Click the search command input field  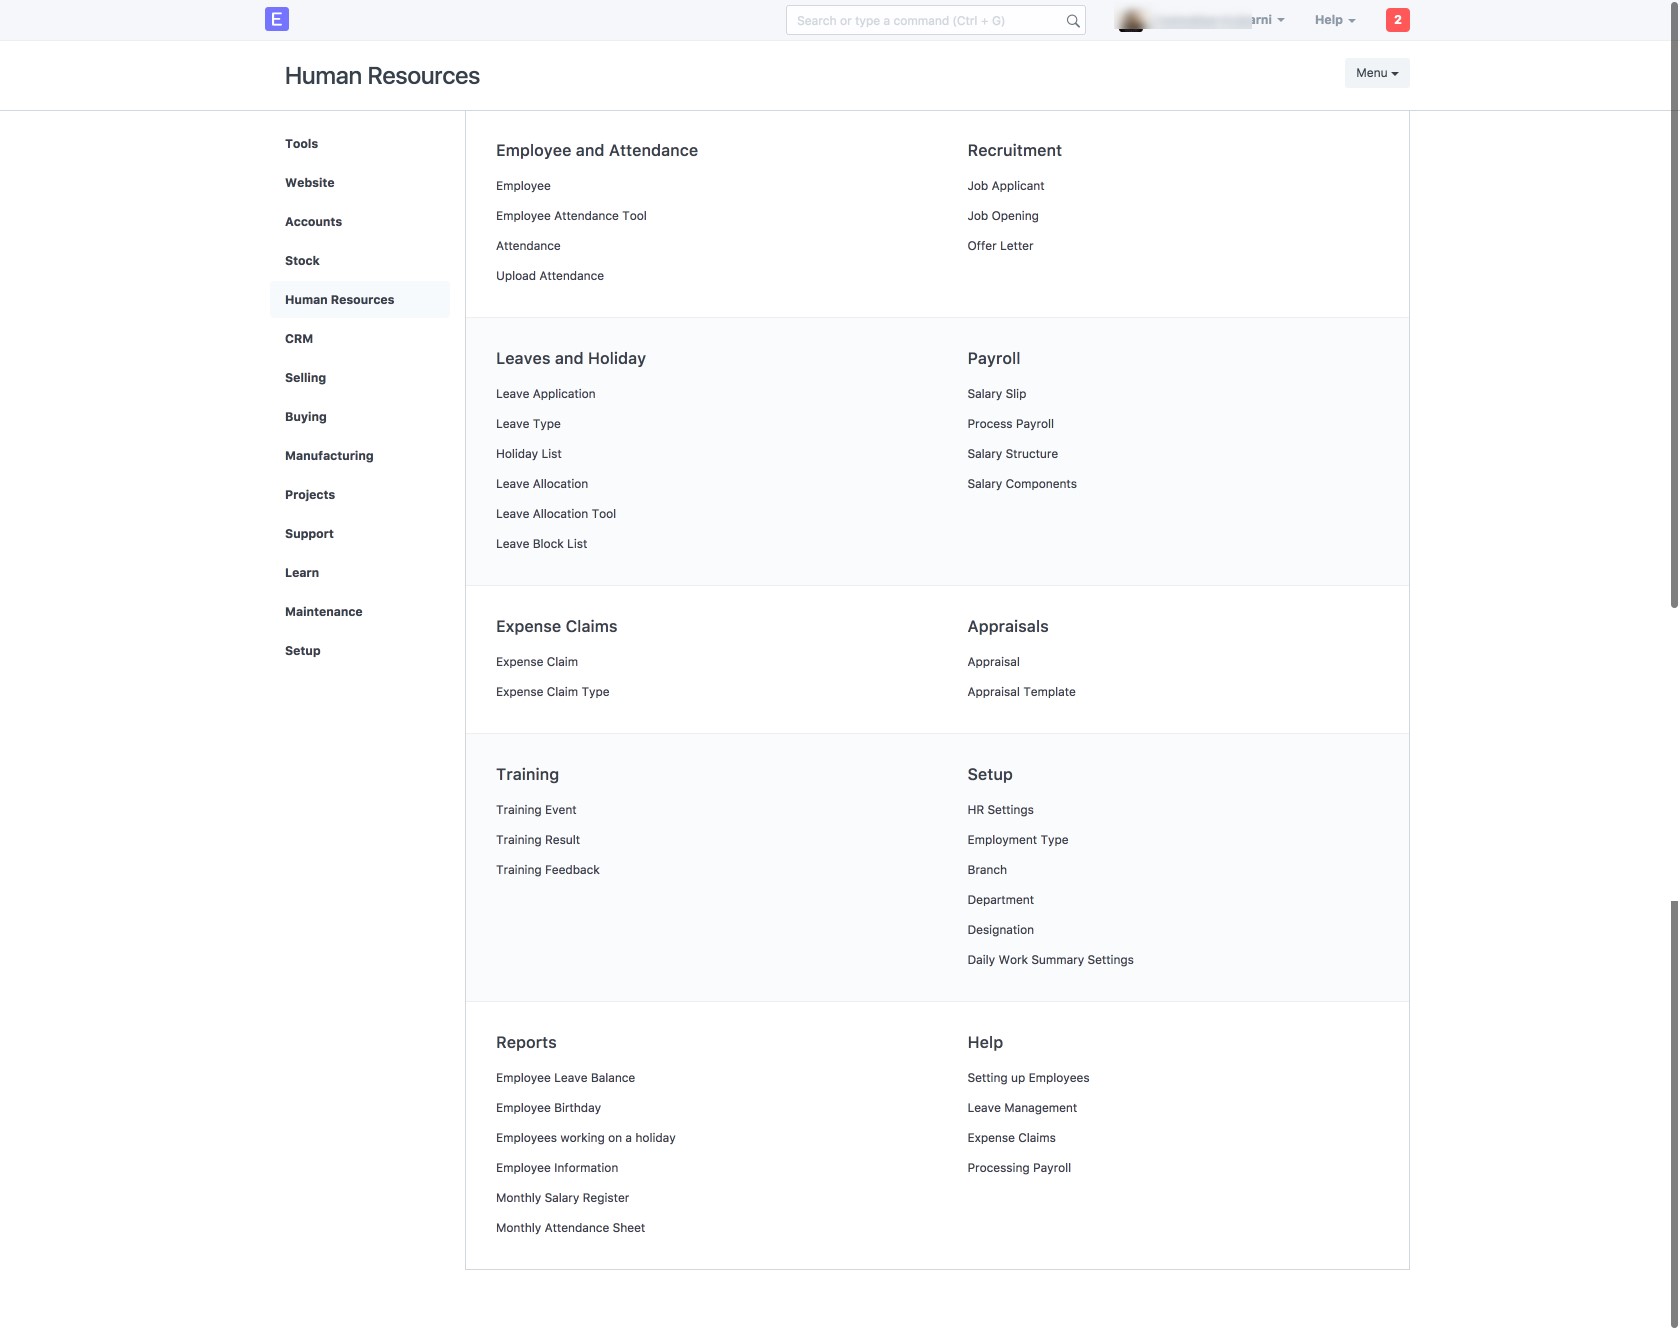tap(925, 21)
